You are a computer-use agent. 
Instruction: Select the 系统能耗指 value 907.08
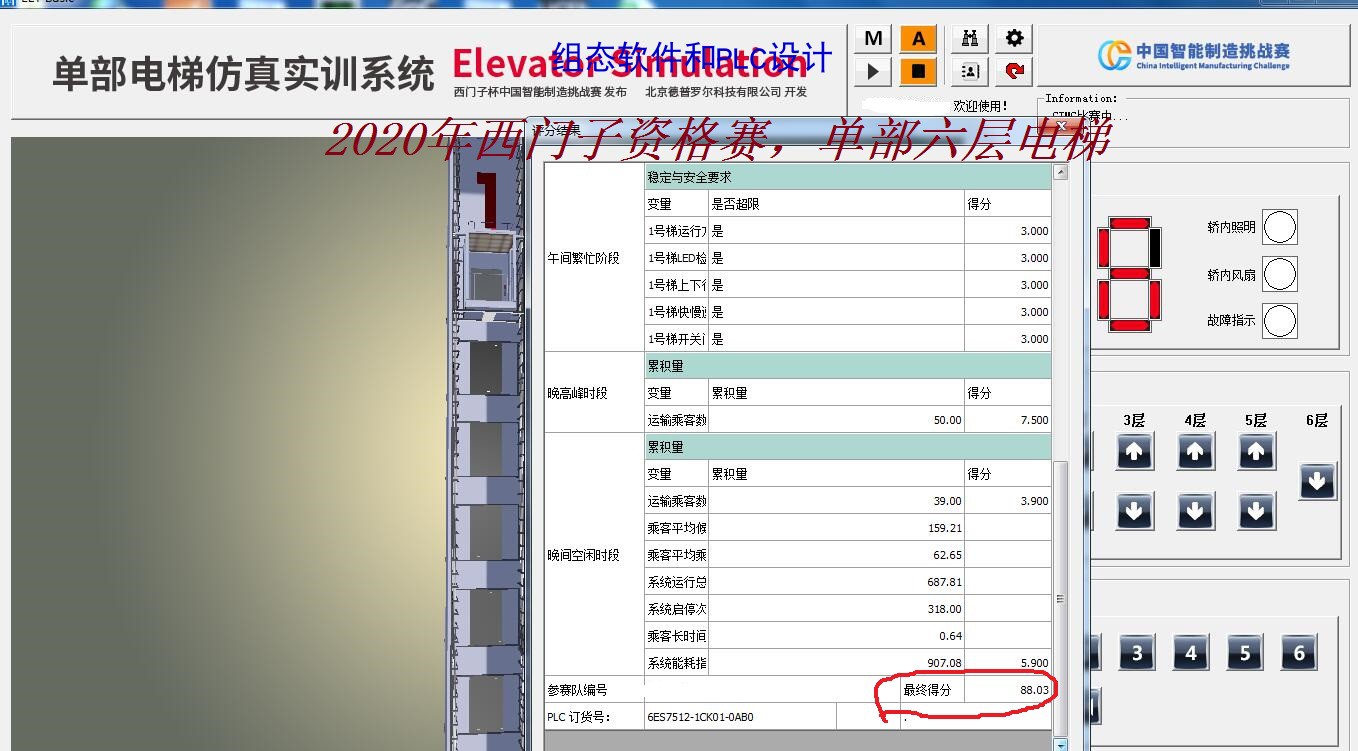click(836, 663)
